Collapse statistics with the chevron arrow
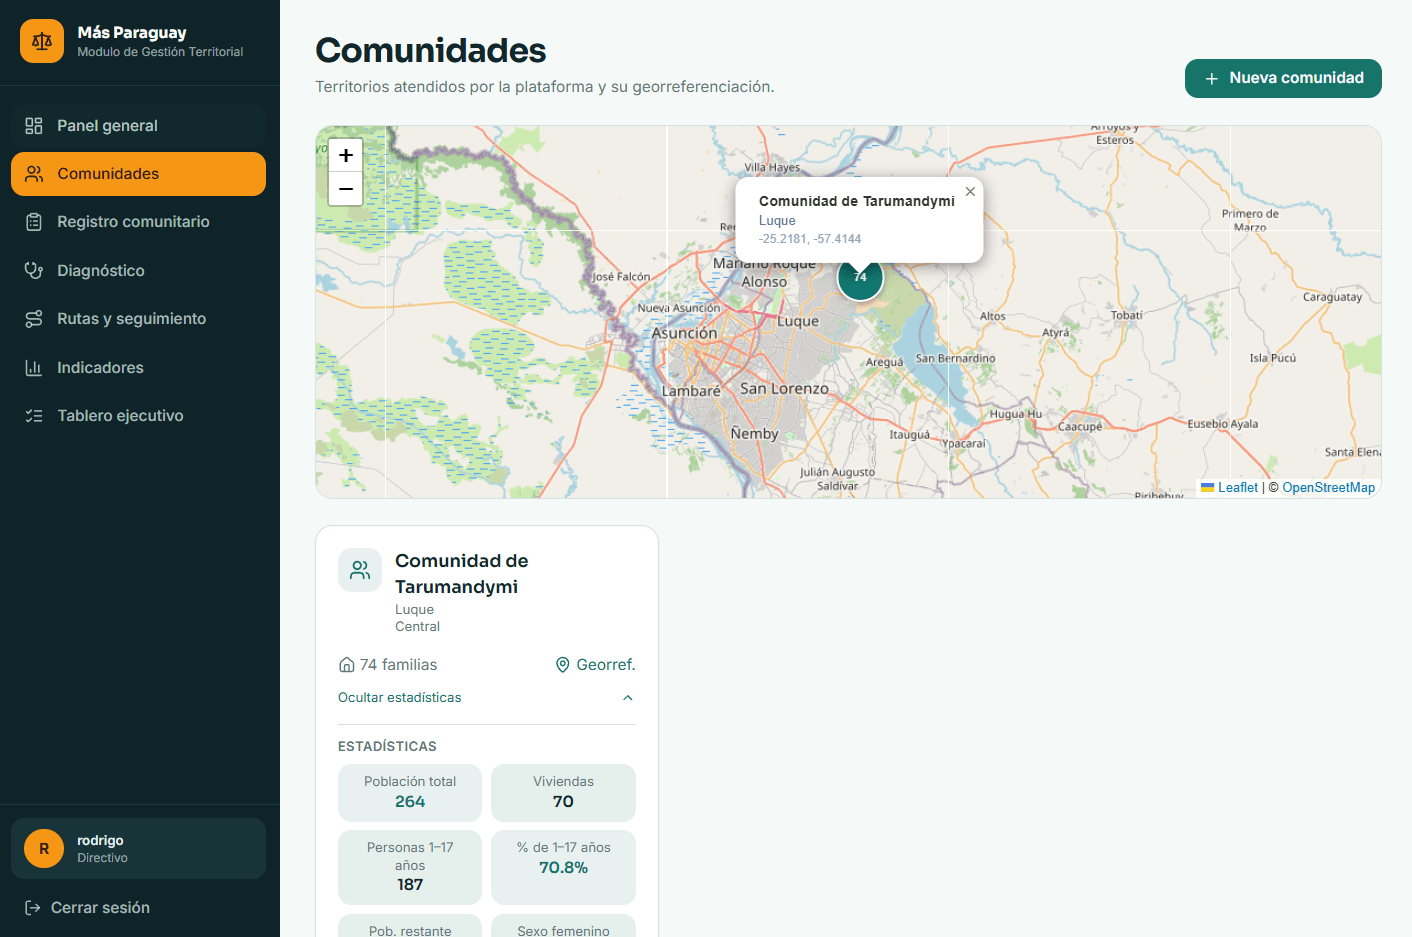Image resolution: width=1412 pixels, height=937 pixels. (628, 698)
